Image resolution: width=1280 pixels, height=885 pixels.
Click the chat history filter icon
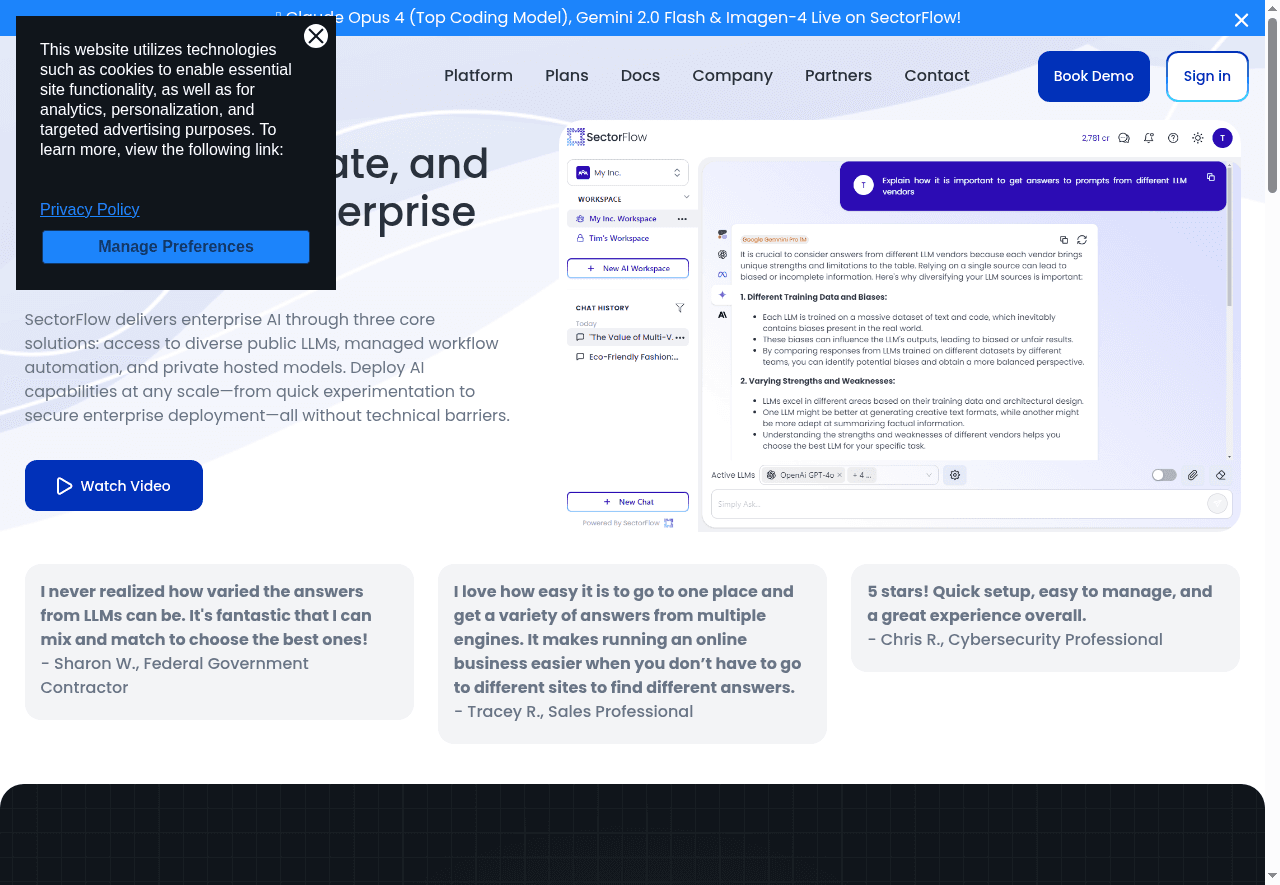click(x=680, y=308)
